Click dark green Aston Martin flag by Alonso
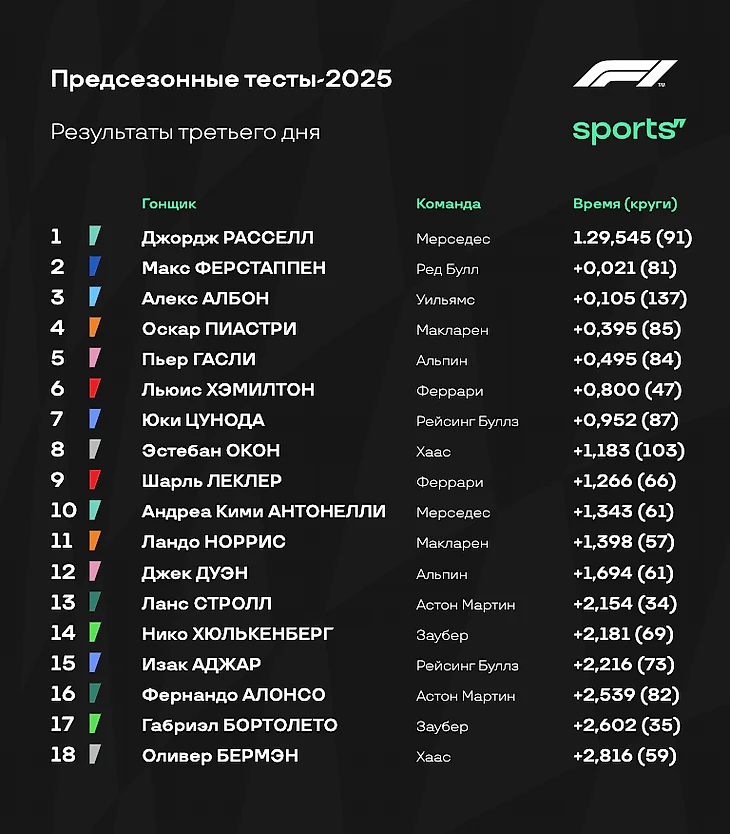 coord(95,693)
